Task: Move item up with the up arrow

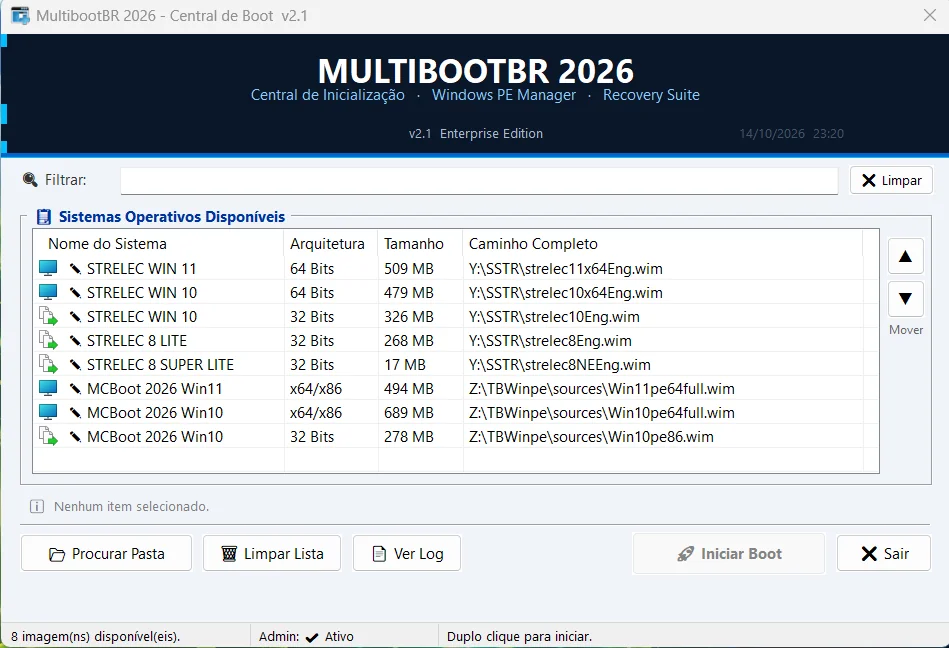Action: coord(905,257)
